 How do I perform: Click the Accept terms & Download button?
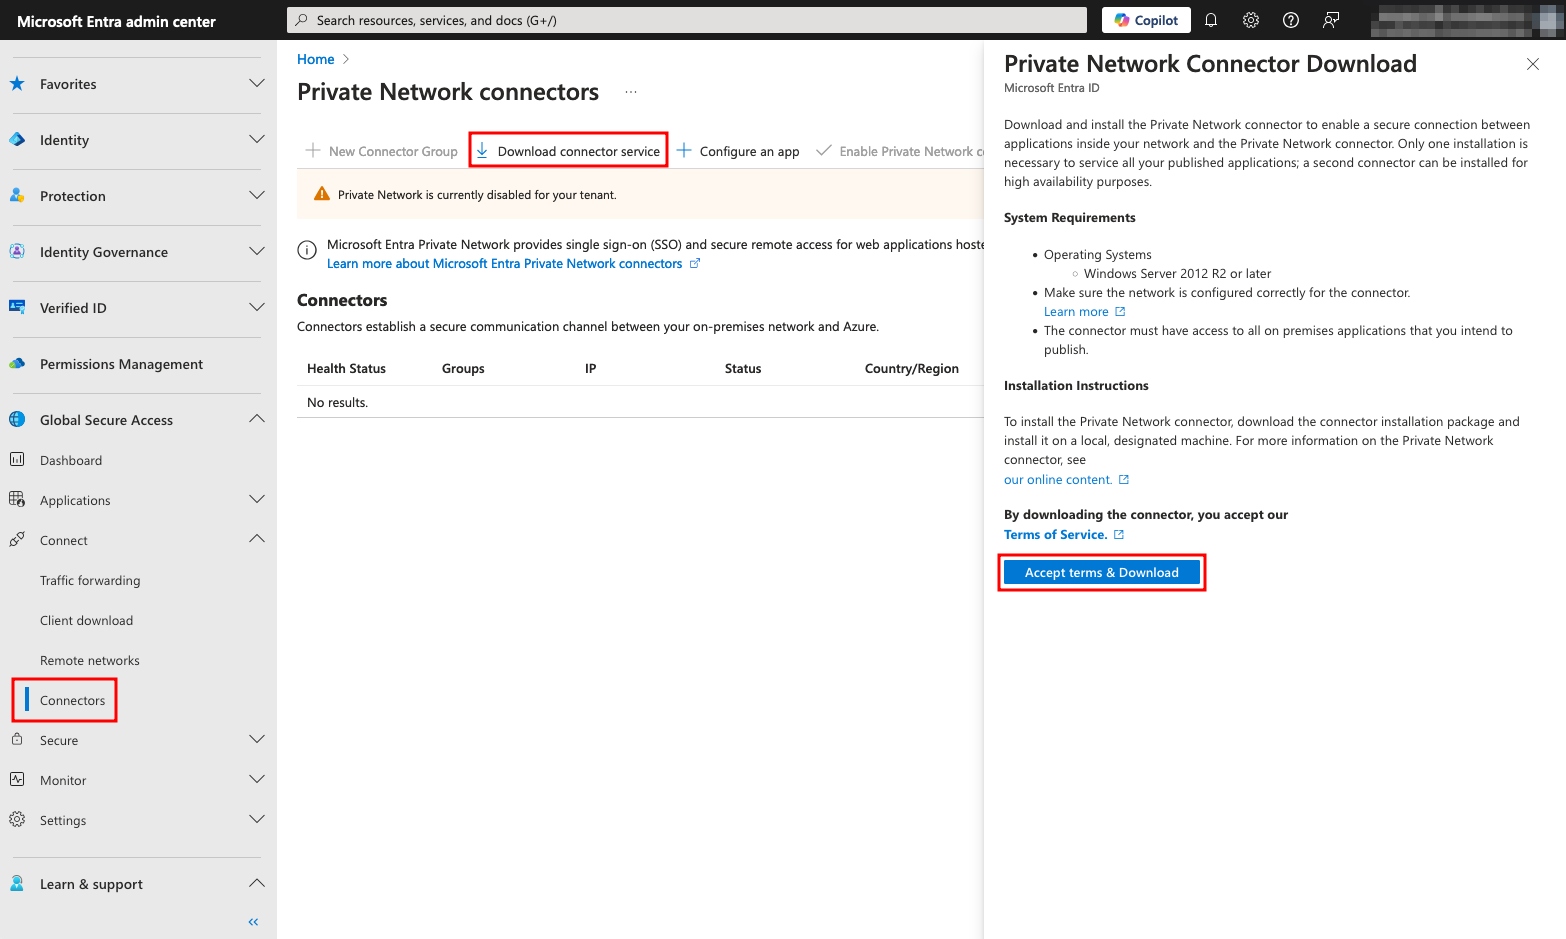pos(1101,572)
